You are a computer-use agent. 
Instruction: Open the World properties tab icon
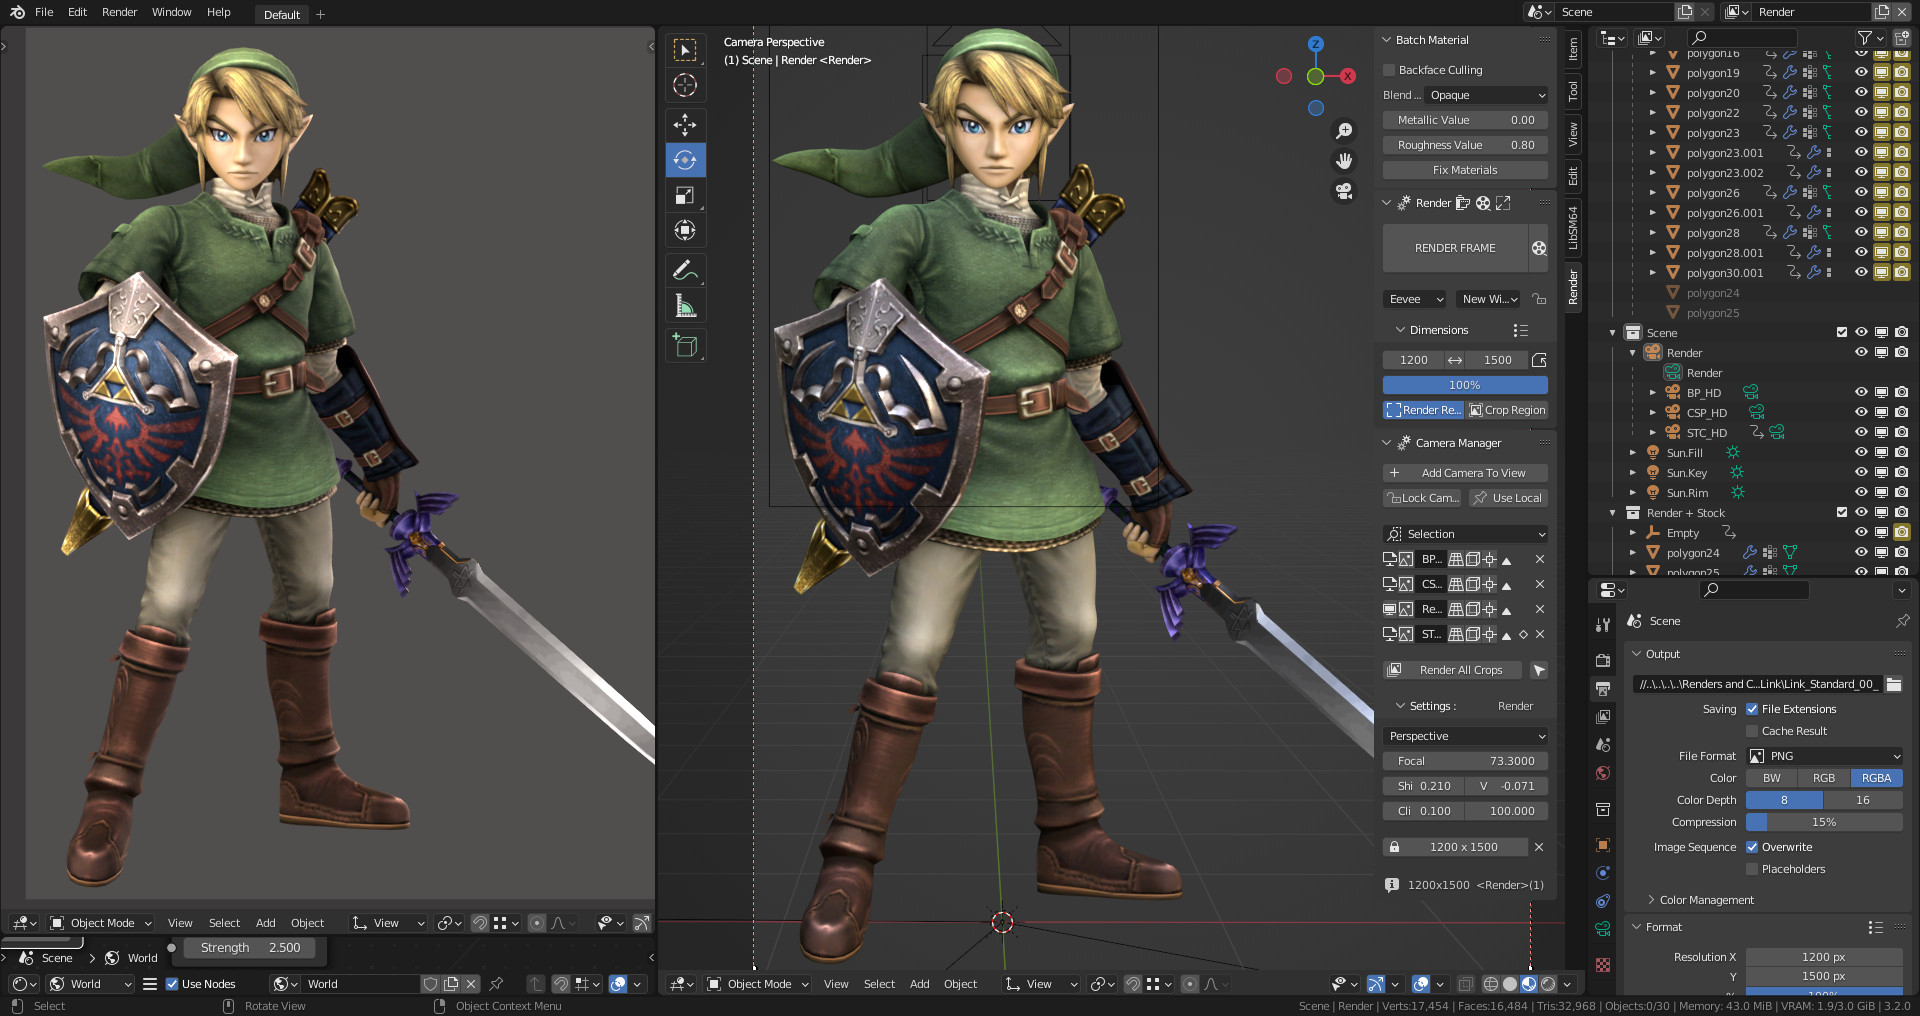click(1603, 773)
